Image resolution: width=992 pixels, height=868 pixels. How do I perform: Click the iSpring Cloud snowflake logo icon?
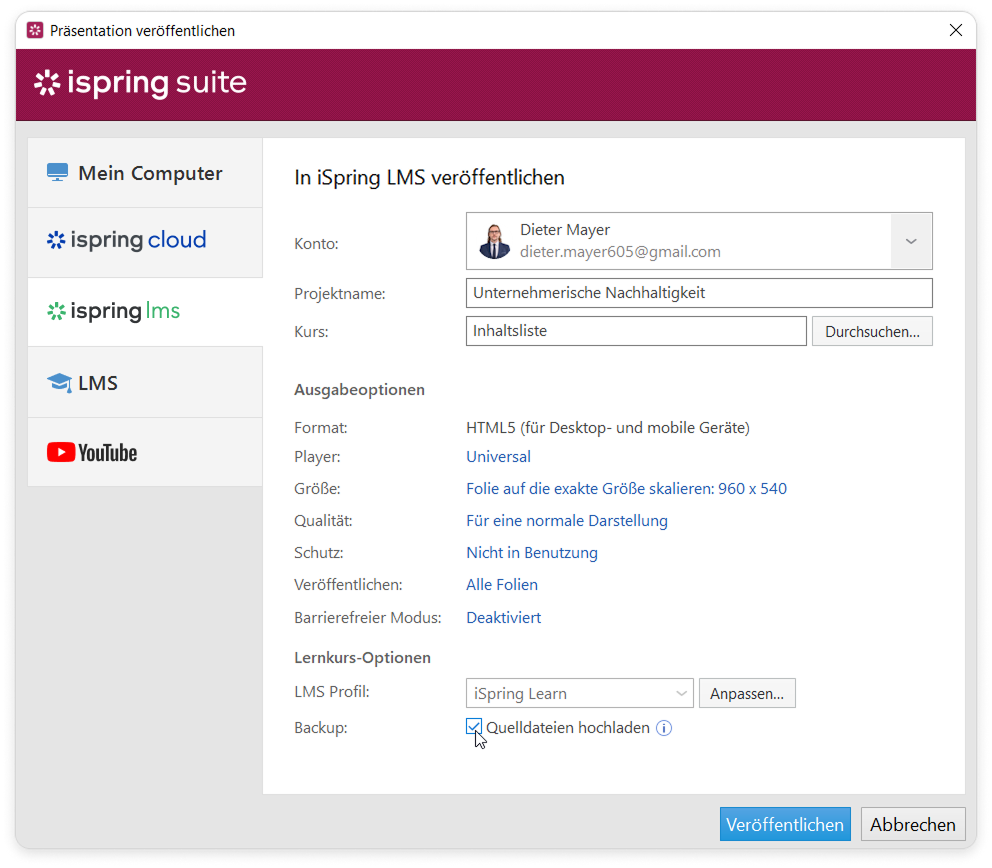[x=56, y=240]
